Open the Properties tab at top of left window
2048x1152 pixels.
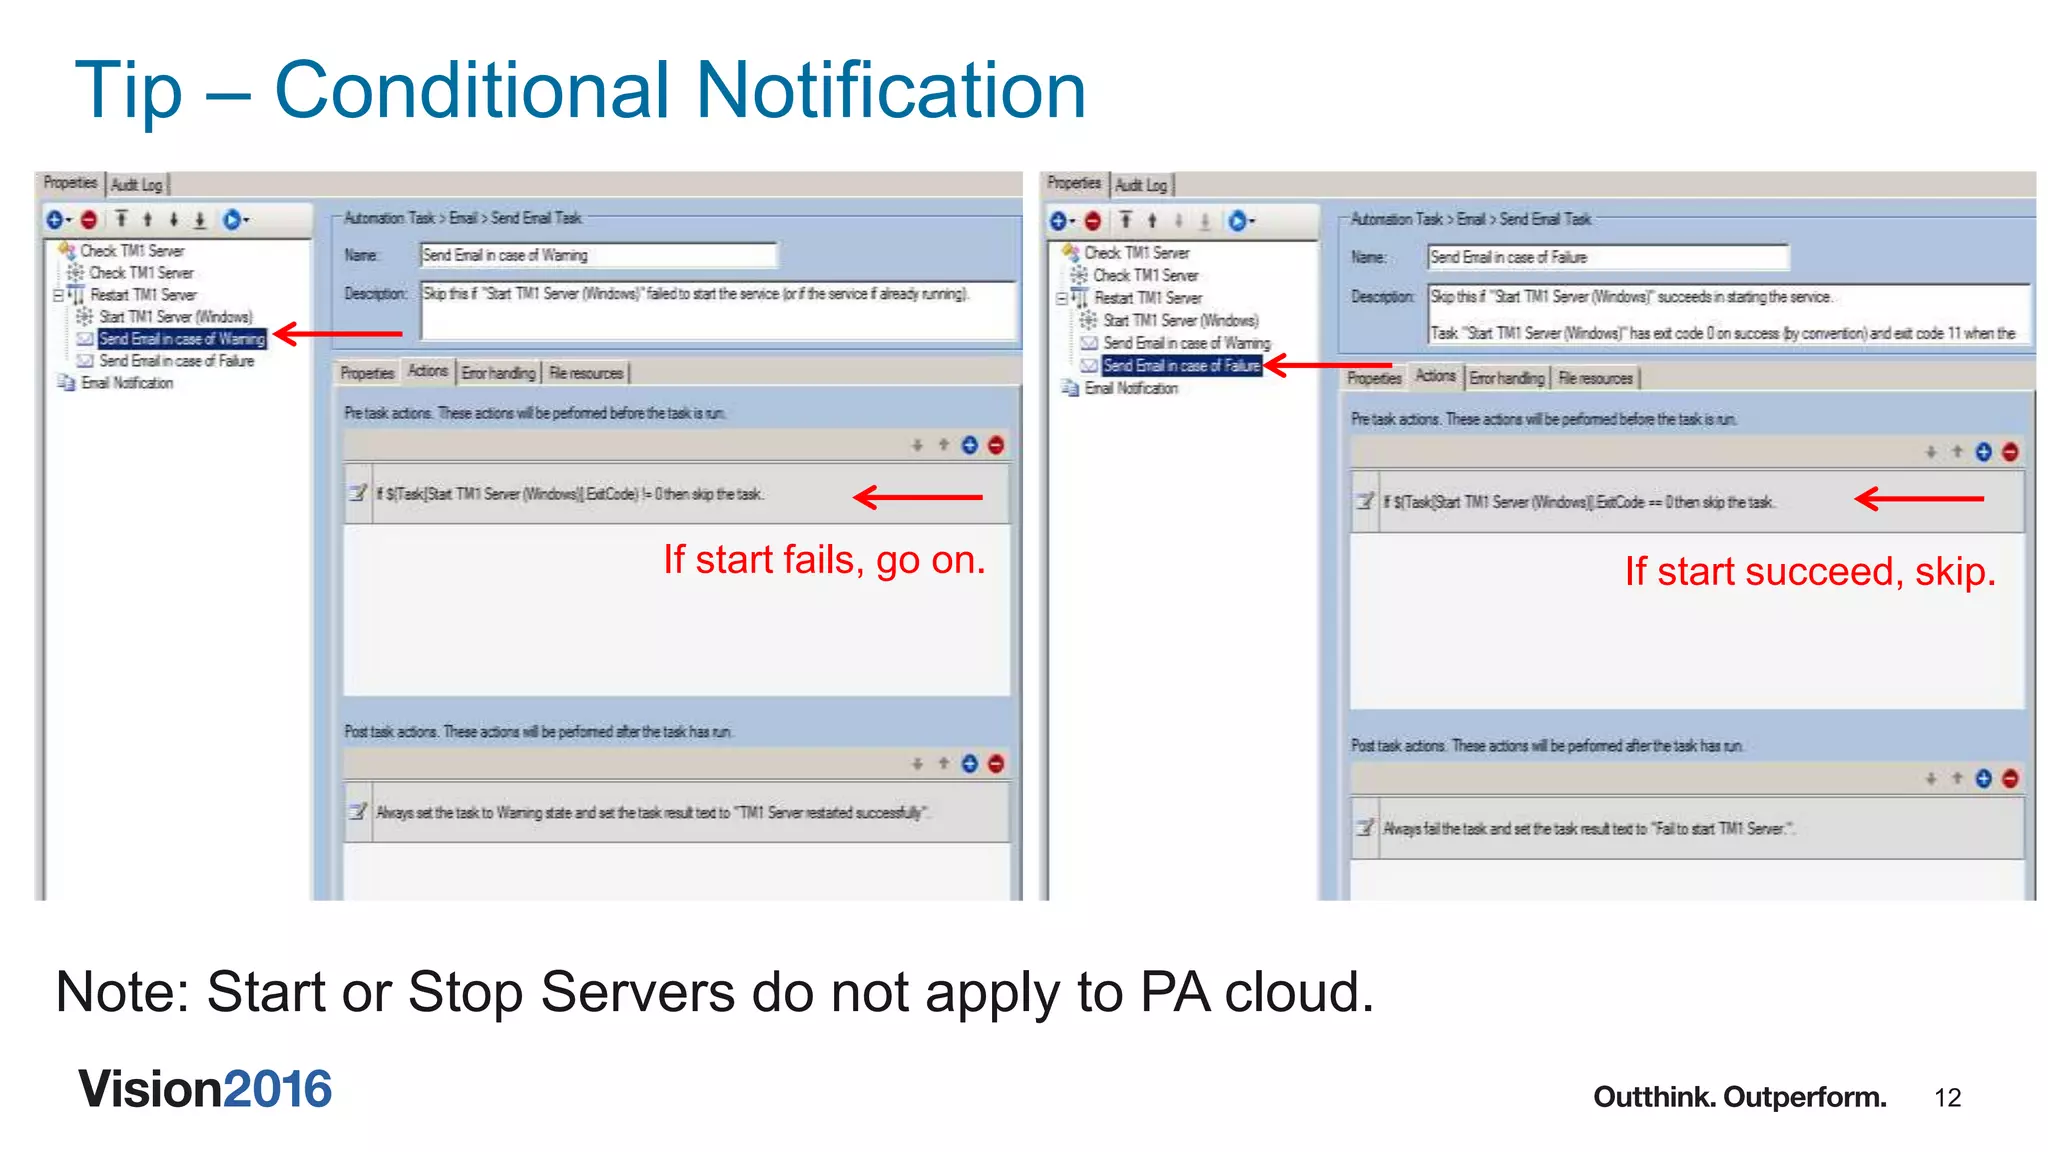tap(70, 183)
